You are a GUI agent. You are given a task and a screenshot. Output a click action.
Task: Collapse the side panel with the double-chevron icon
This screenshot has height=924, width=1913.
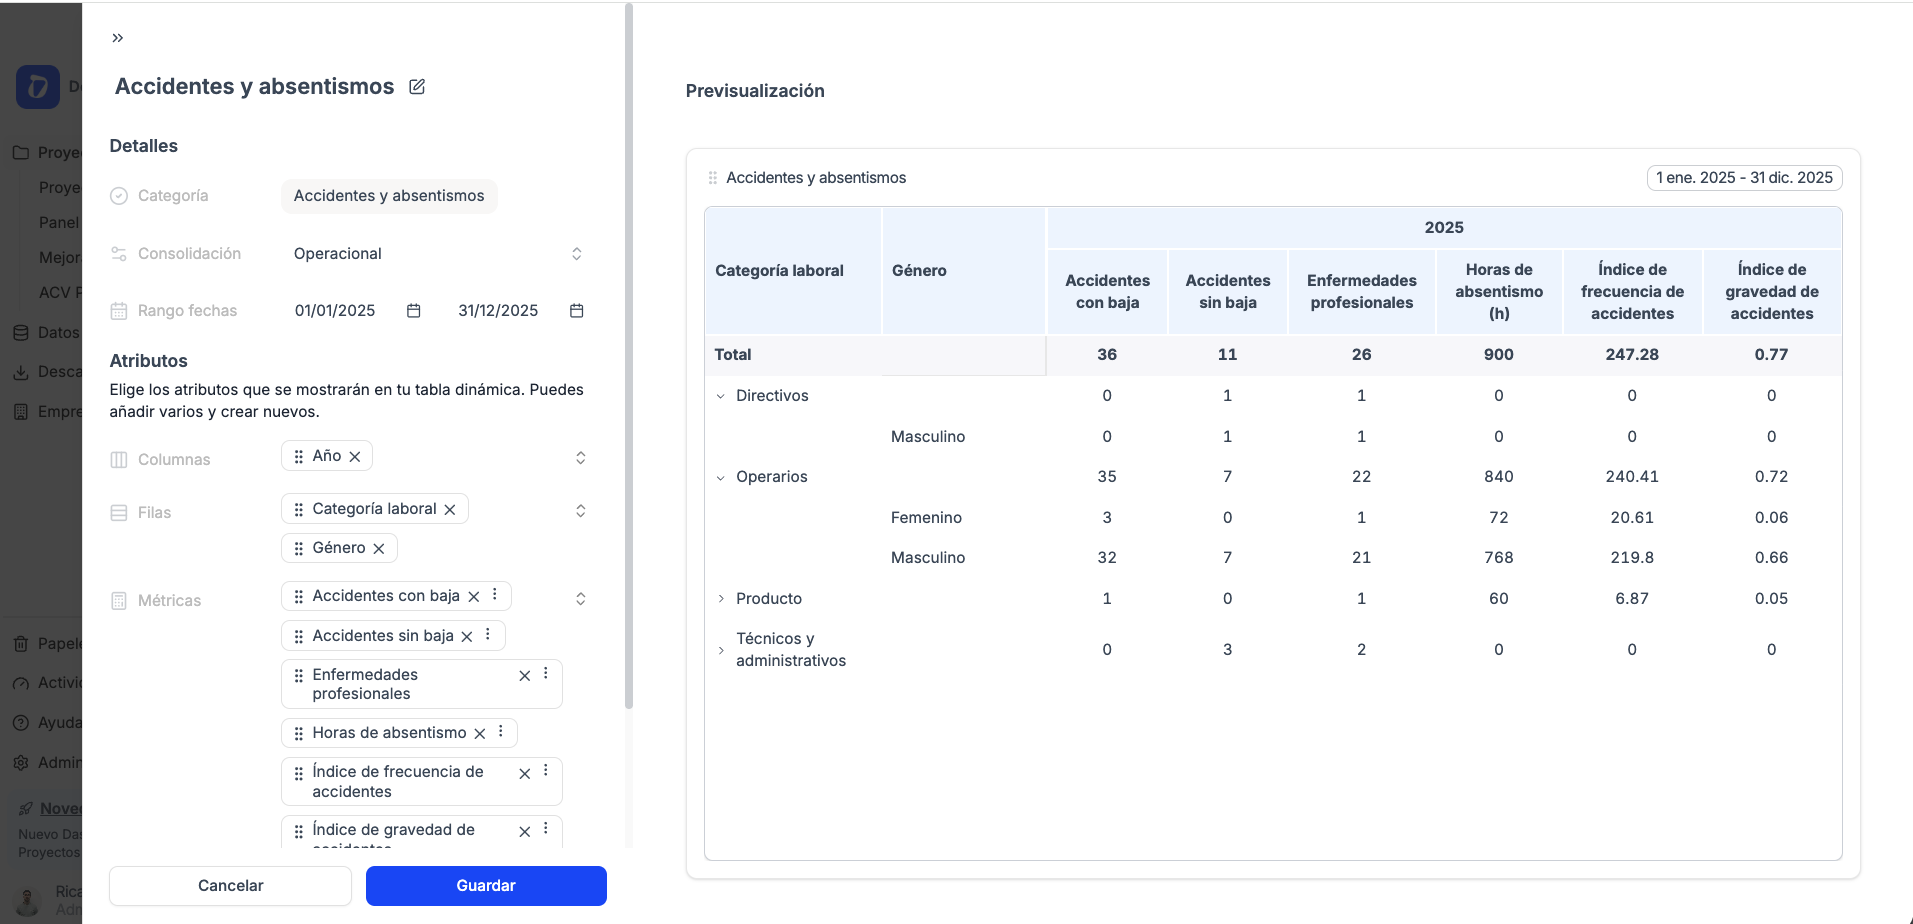pos(117,37)
